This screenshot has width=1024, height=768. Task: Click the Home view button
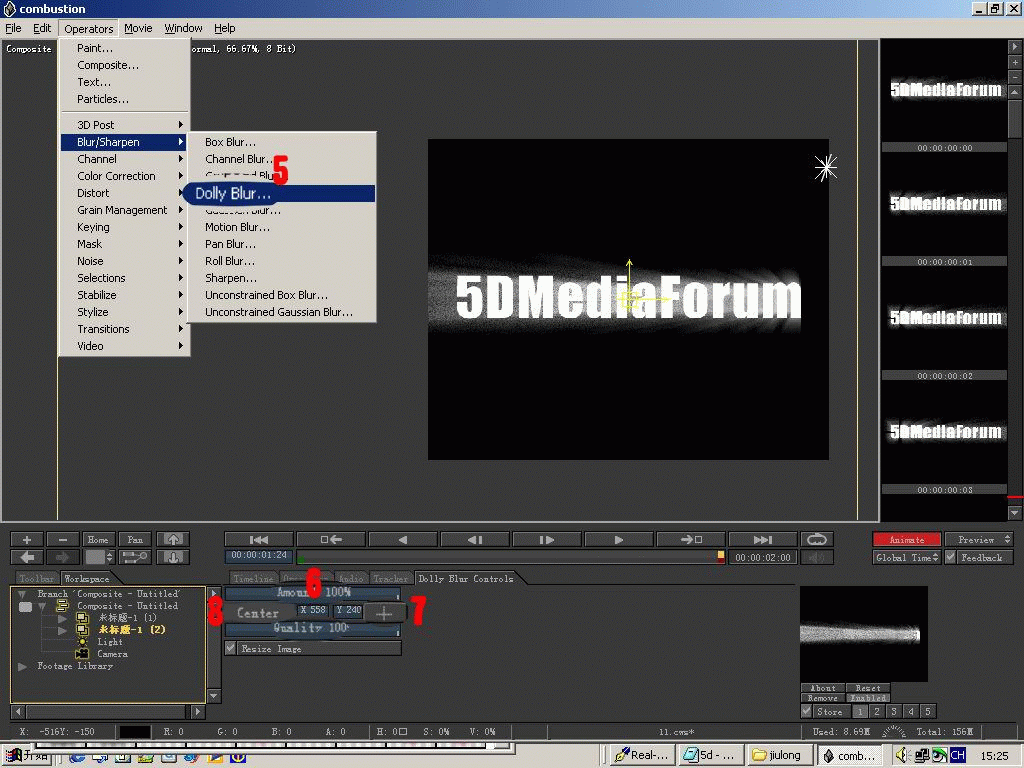pyautogui.click(x=98, y=539)
